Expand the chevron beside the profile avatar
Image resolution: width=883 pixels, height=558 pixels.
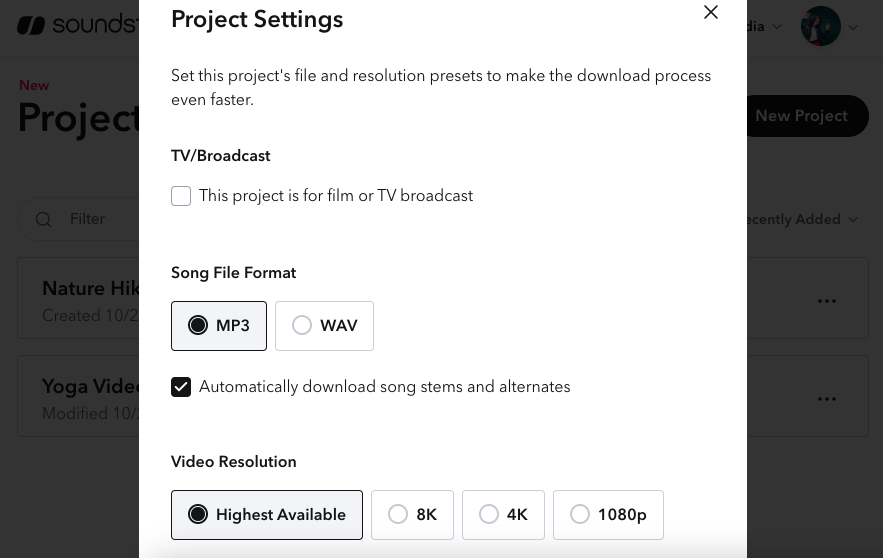[854, 28]
